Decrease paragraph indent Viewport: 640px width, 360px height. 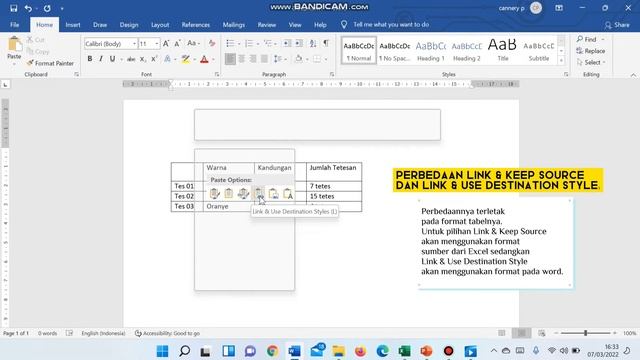[287, 43]
